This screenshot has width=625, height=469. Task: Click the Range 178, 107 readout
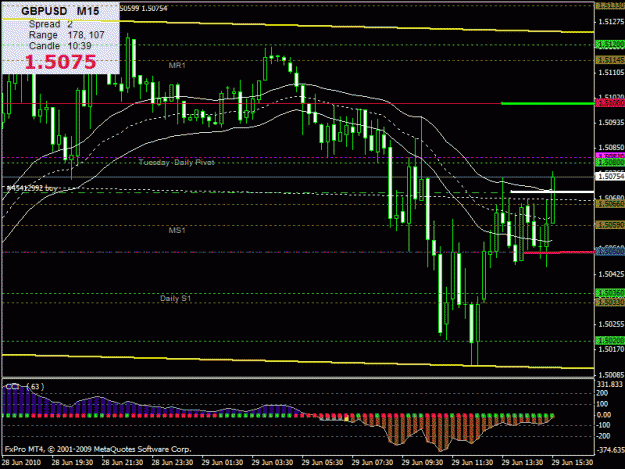(67, 35)
